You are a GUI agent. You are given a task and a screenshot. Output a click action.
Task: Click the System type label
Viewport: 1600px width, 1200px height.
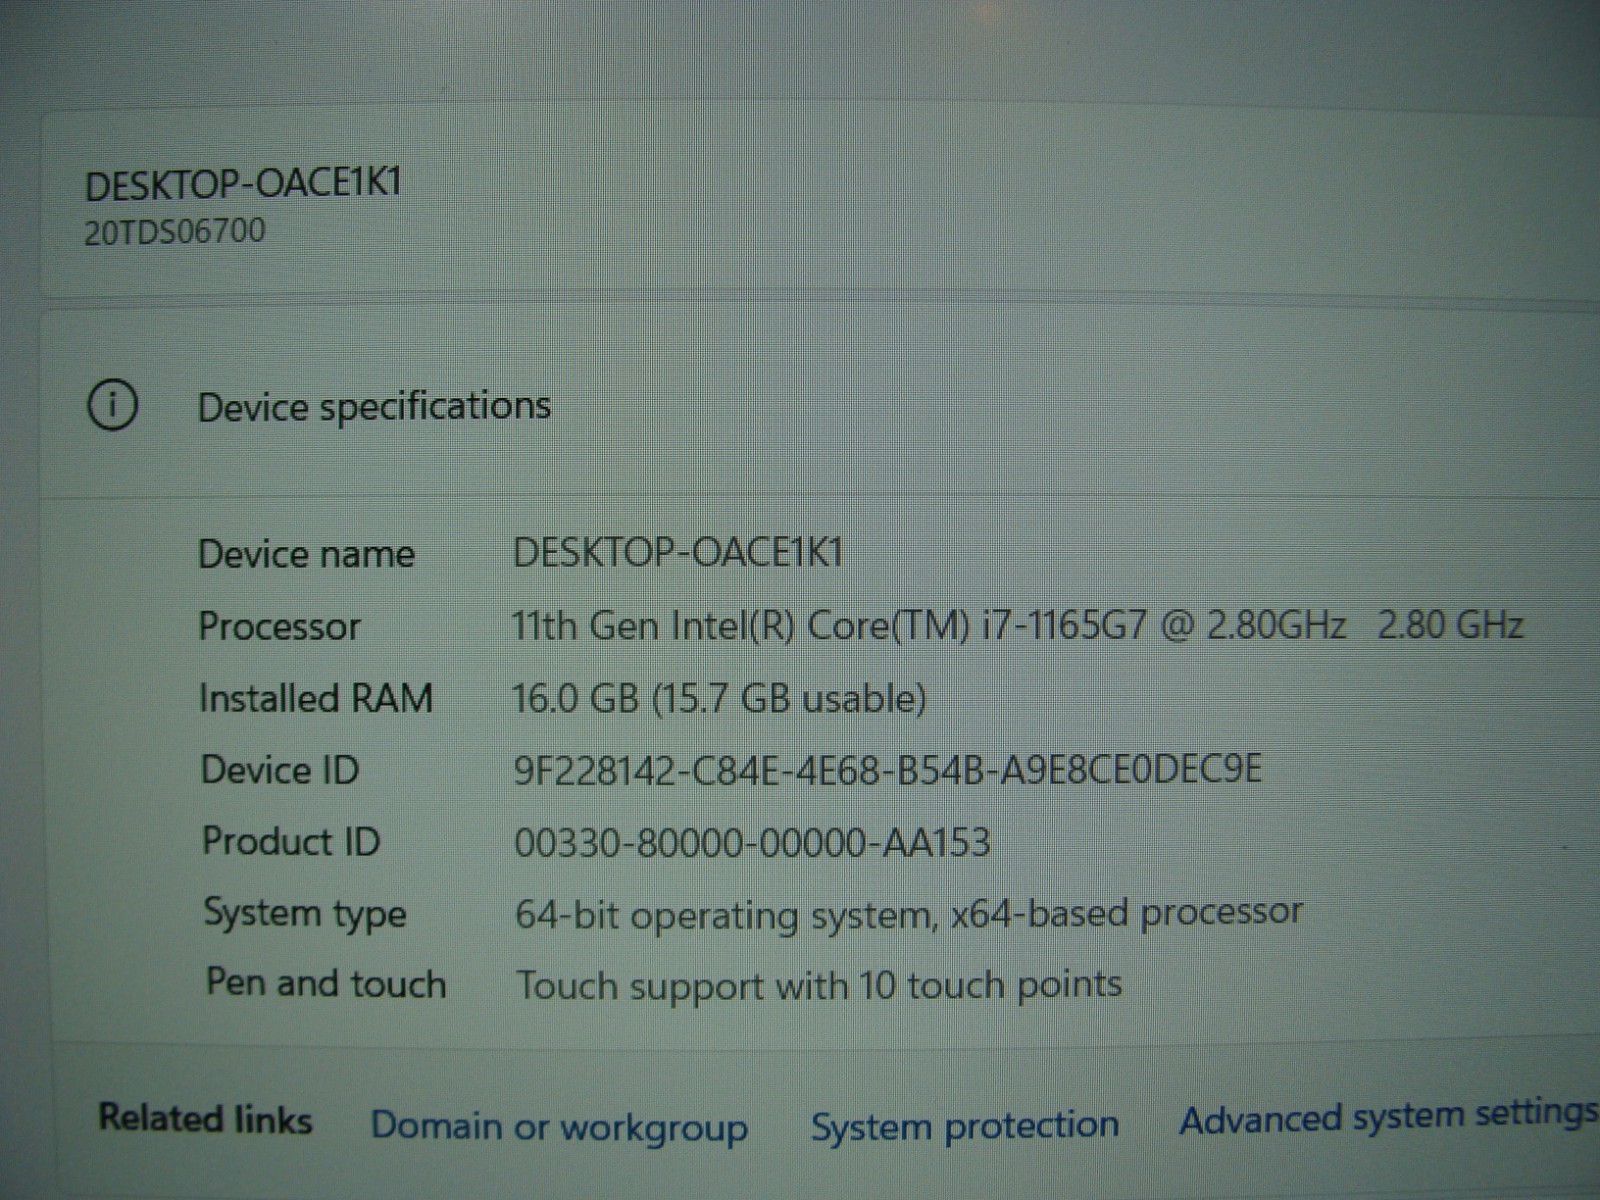coord(305,914)
